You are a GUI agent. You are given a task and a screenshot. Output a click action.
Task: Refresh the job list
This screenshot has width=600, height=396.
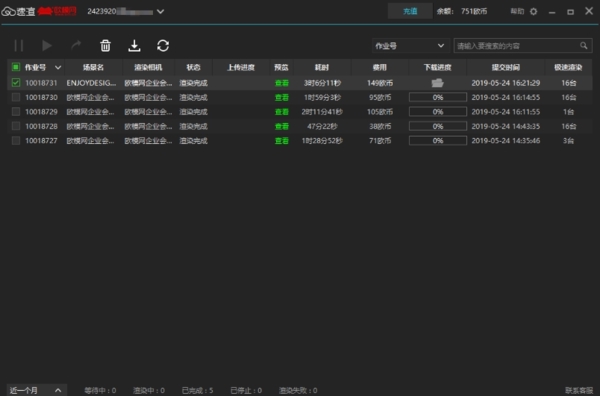coord(163,46)
